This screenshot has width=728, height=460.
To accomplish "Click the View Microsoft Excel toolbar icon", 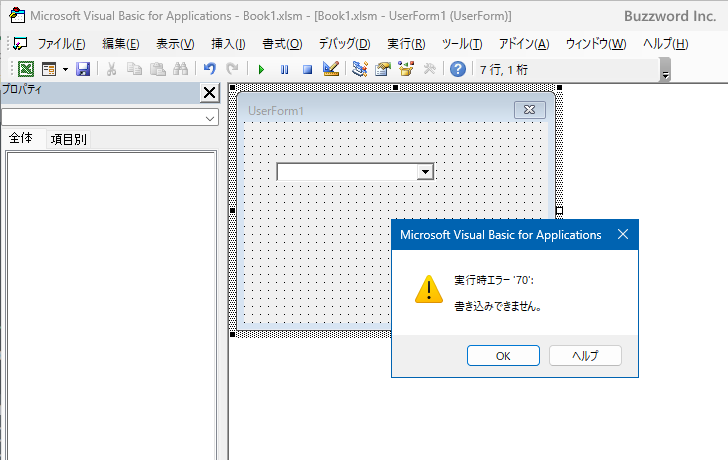I will (x=26, y=69).
